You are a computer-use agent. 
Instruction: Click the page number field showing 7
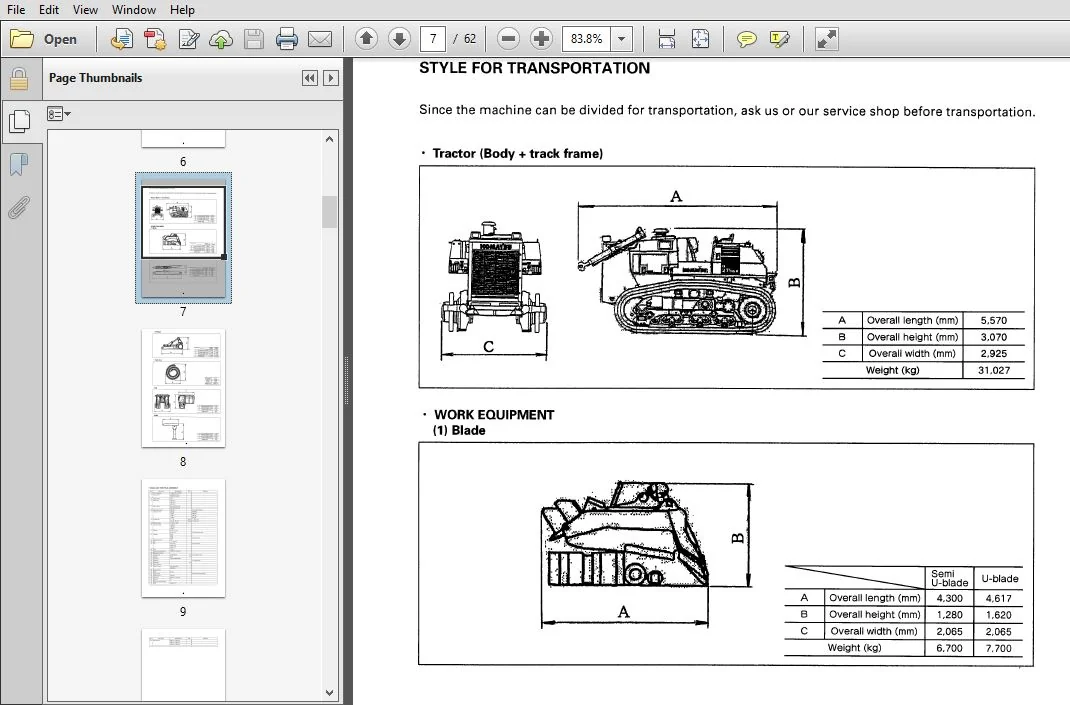coord(433,39)
